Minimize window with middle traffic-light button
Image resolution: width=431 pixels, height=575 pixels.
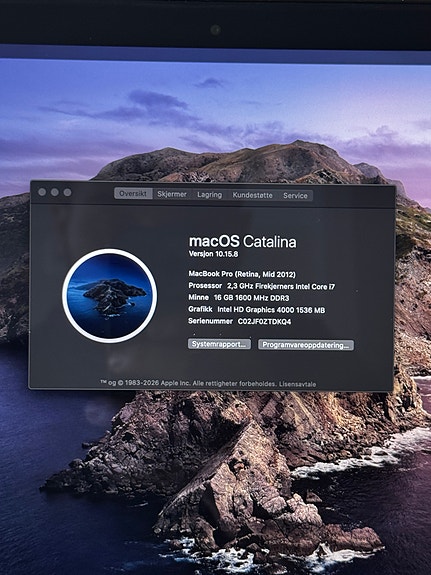(x=55, y=192)
